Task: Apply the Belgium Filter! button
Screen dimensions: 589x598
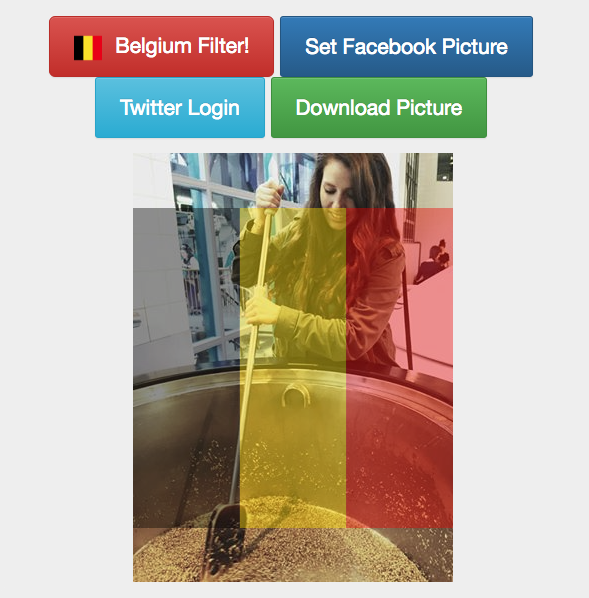Action: [x=161, y=46]
